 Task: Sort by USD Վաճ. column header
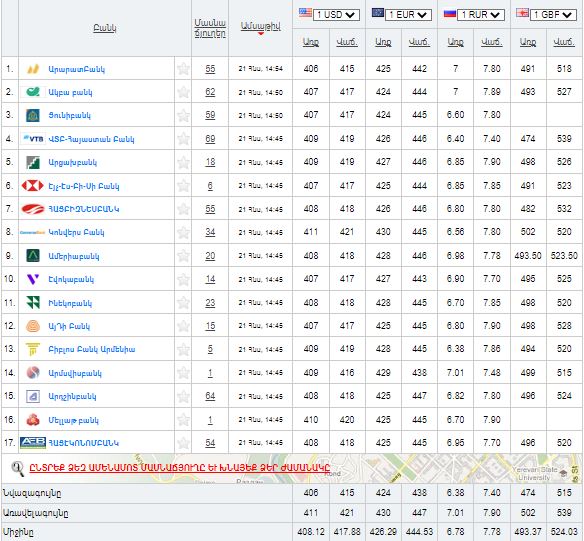click(x=347, y=42)
